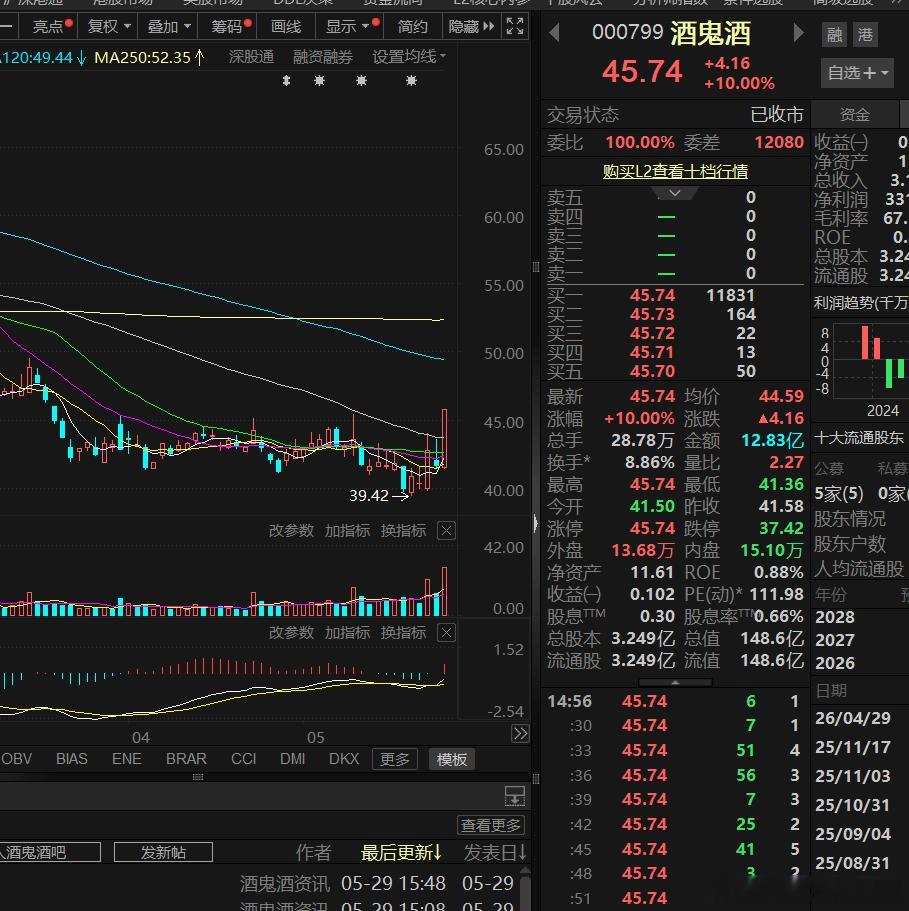Click 换指标 in MACD indicator panel
909x911 pixels.
pos(403,633)
